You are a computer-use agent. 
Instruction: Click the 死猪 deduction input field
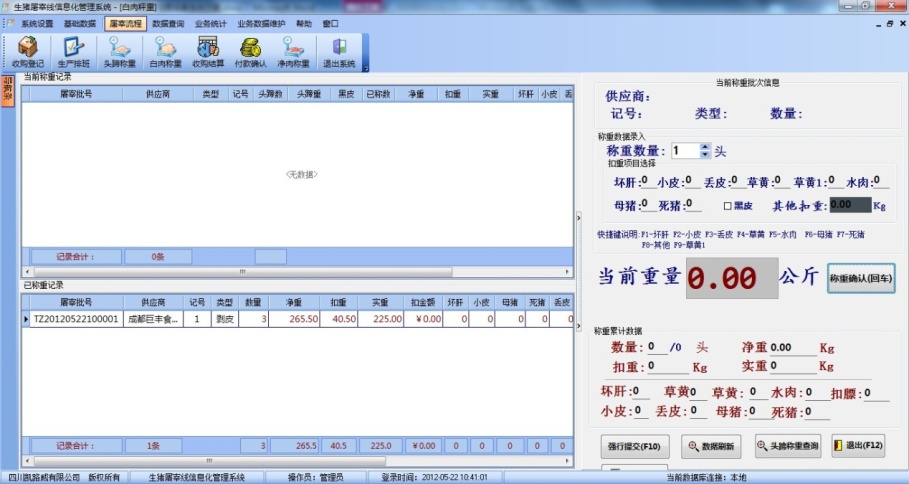point(693,205)
